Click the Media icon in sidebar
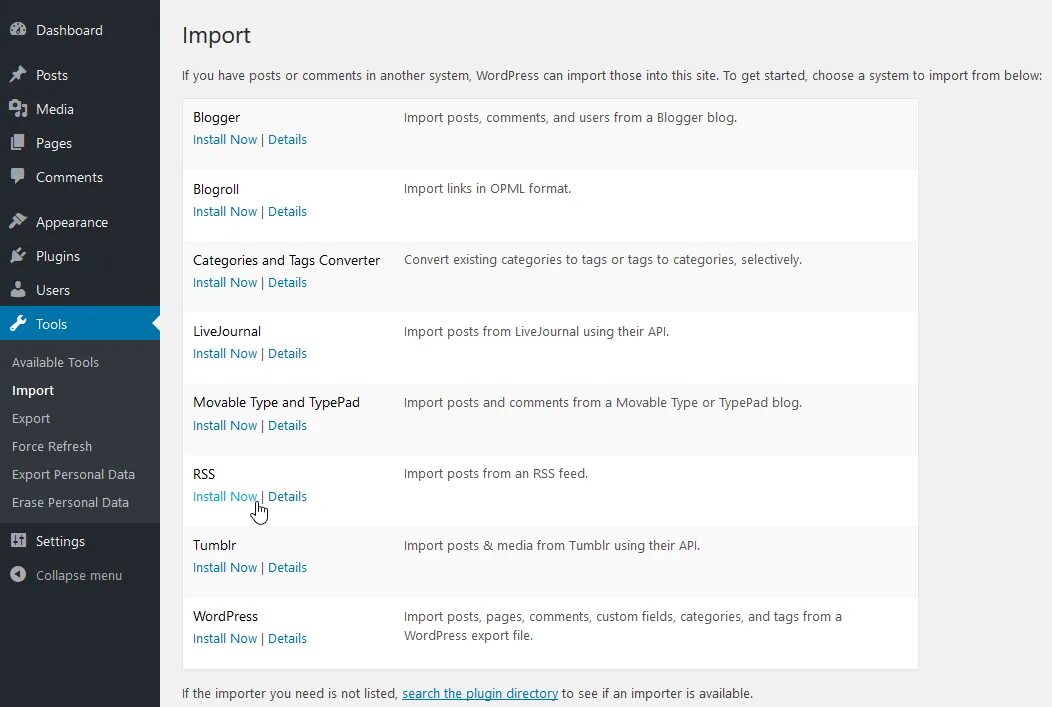Screen dimensions: 1052x707 (18, 109)
